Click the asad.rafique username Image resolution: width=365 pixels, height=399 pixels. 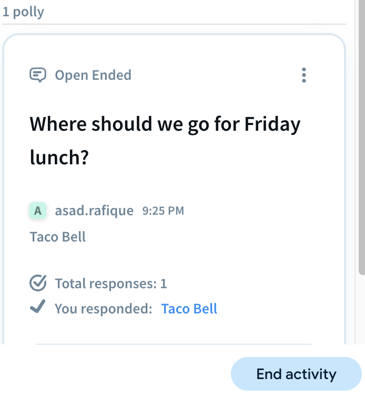[94, 211]
